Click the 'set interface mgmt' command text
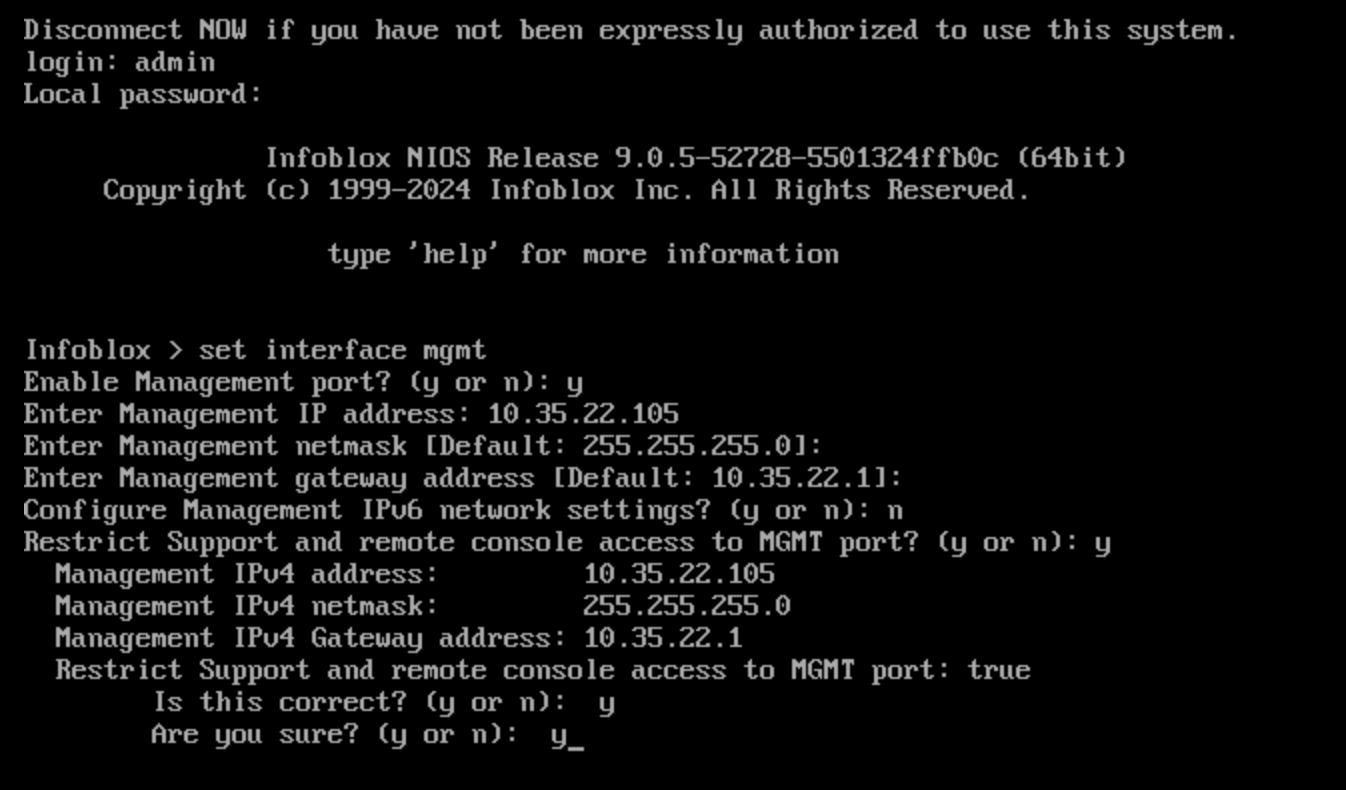The image size is (1346, 790). click(342, 351)
